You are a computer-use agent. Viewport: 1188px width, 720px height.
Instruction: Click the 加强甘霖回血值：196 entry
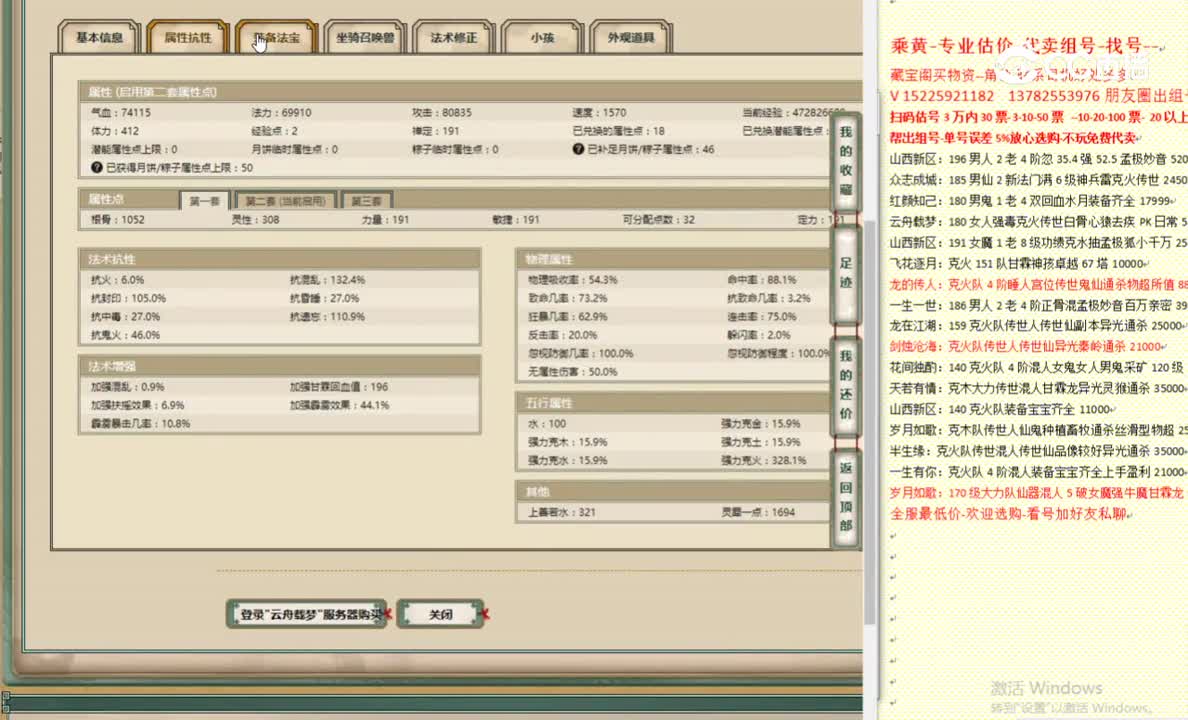(339, 387)
